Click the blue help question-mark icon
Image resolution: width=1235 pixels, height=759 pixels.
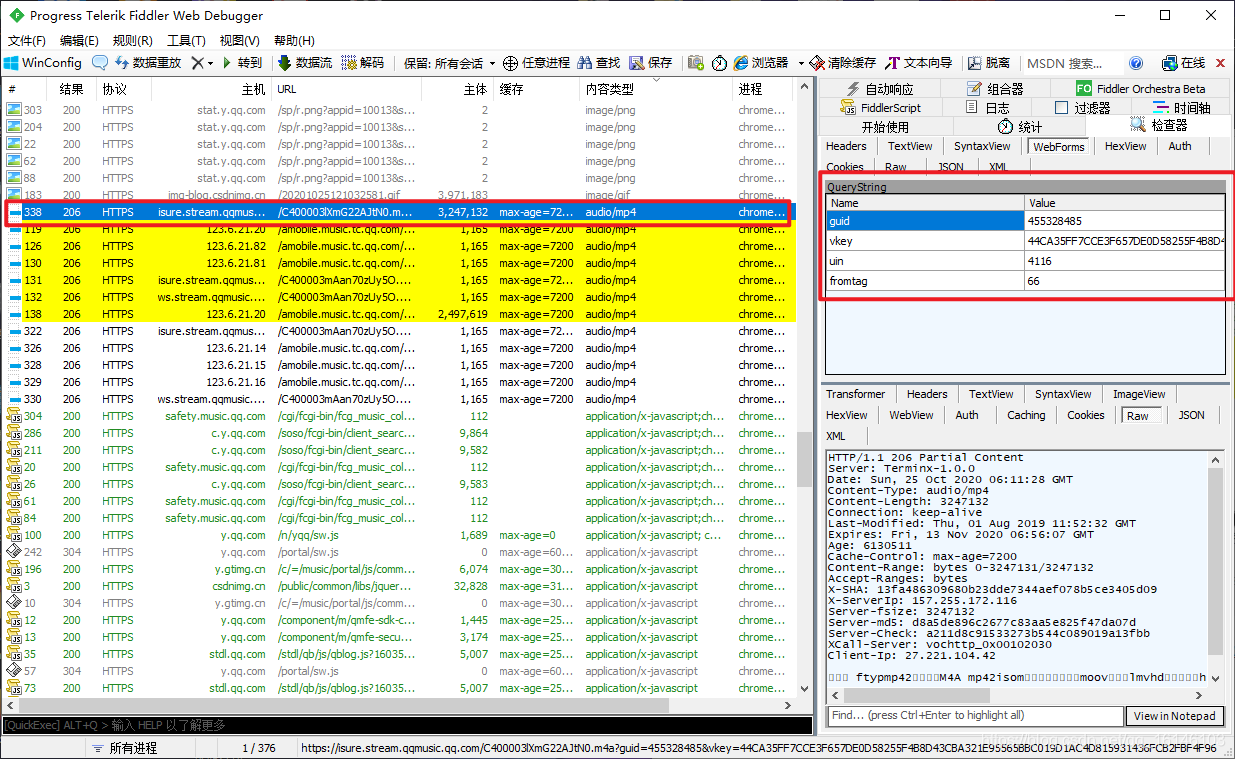pos(1136,62)
